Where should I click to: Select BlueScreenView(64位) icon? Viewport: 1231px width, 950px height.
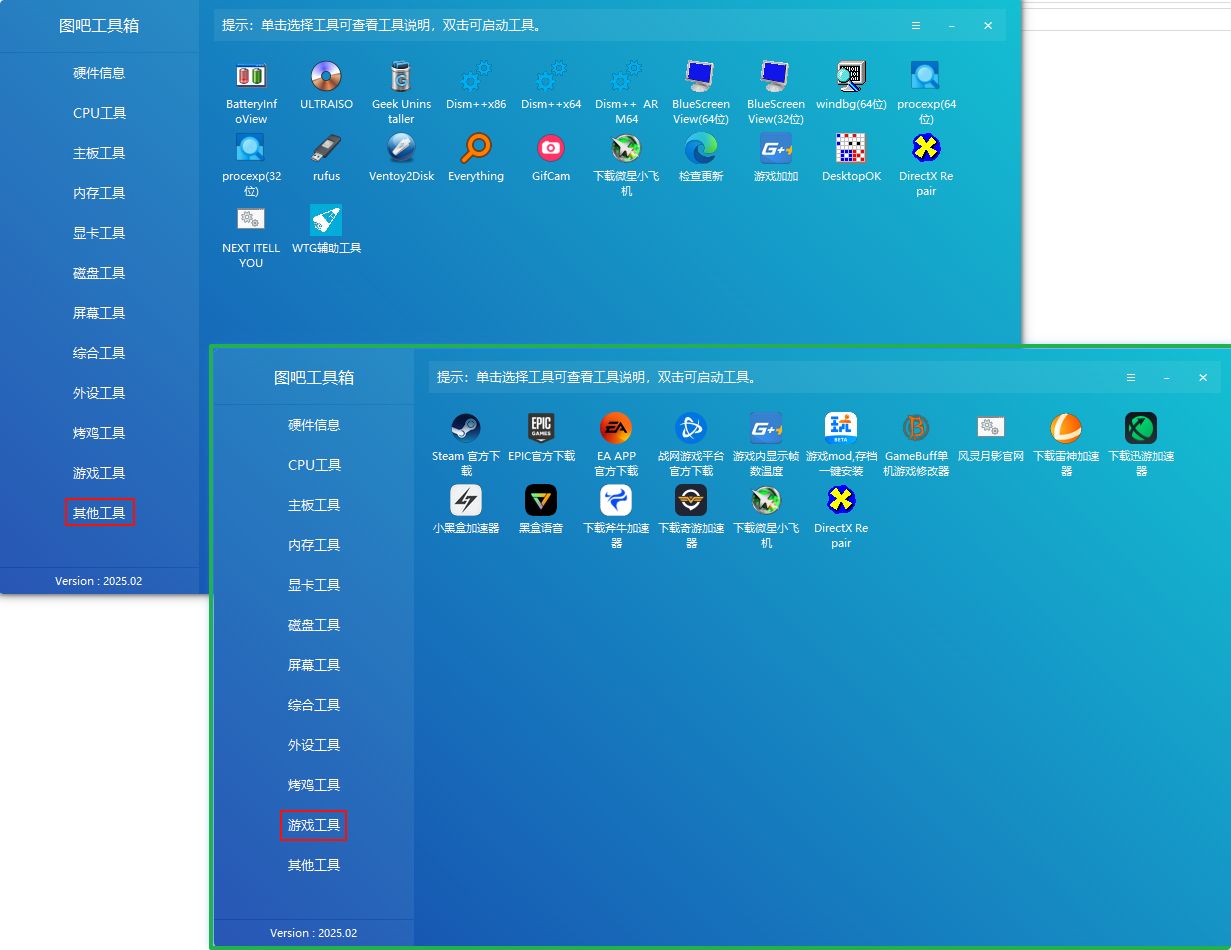[701, 76]
